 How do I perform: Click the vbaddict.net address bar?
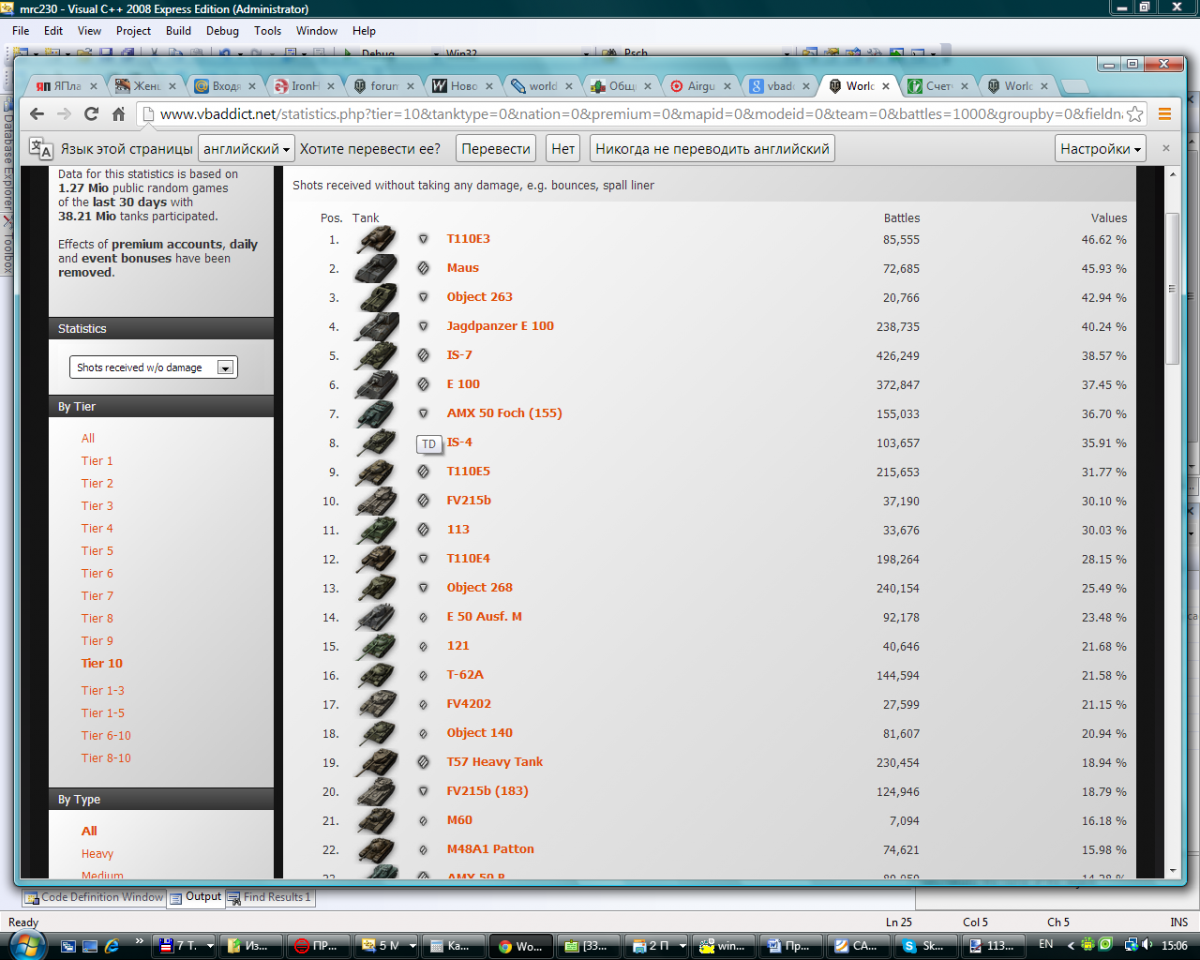(640, 114)
